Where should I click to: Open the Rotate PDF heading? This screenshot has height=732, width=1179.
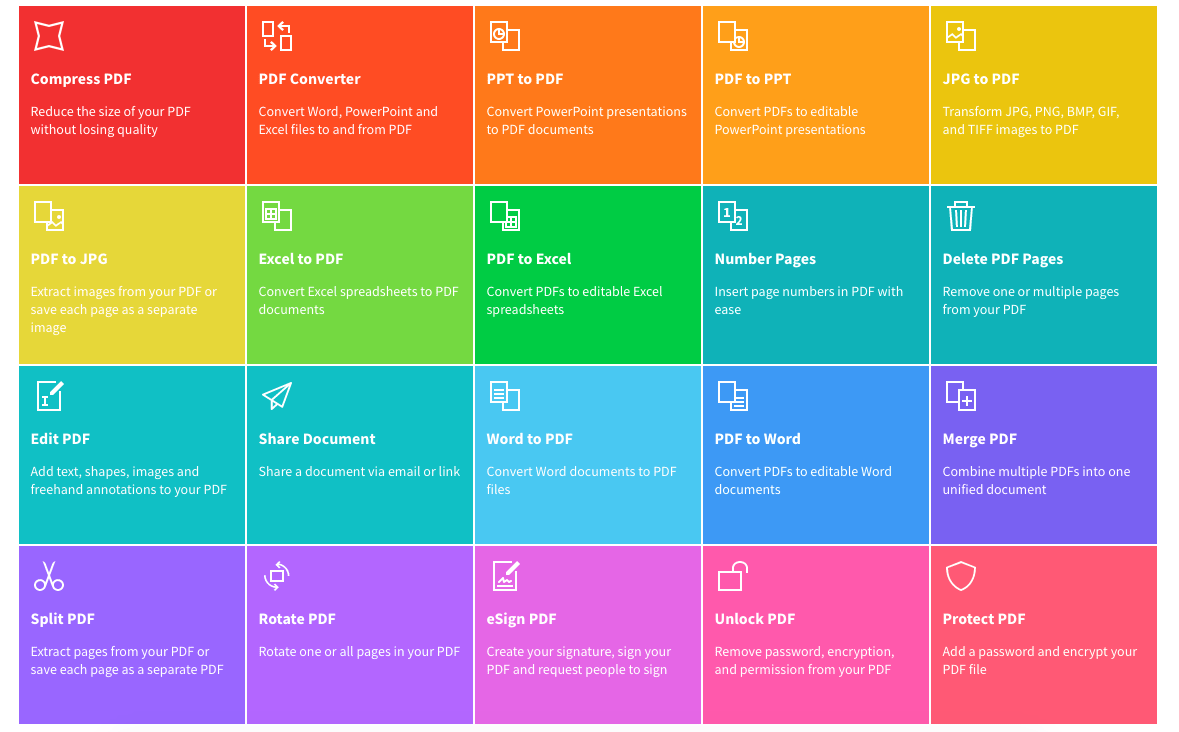tap(296, 619)
